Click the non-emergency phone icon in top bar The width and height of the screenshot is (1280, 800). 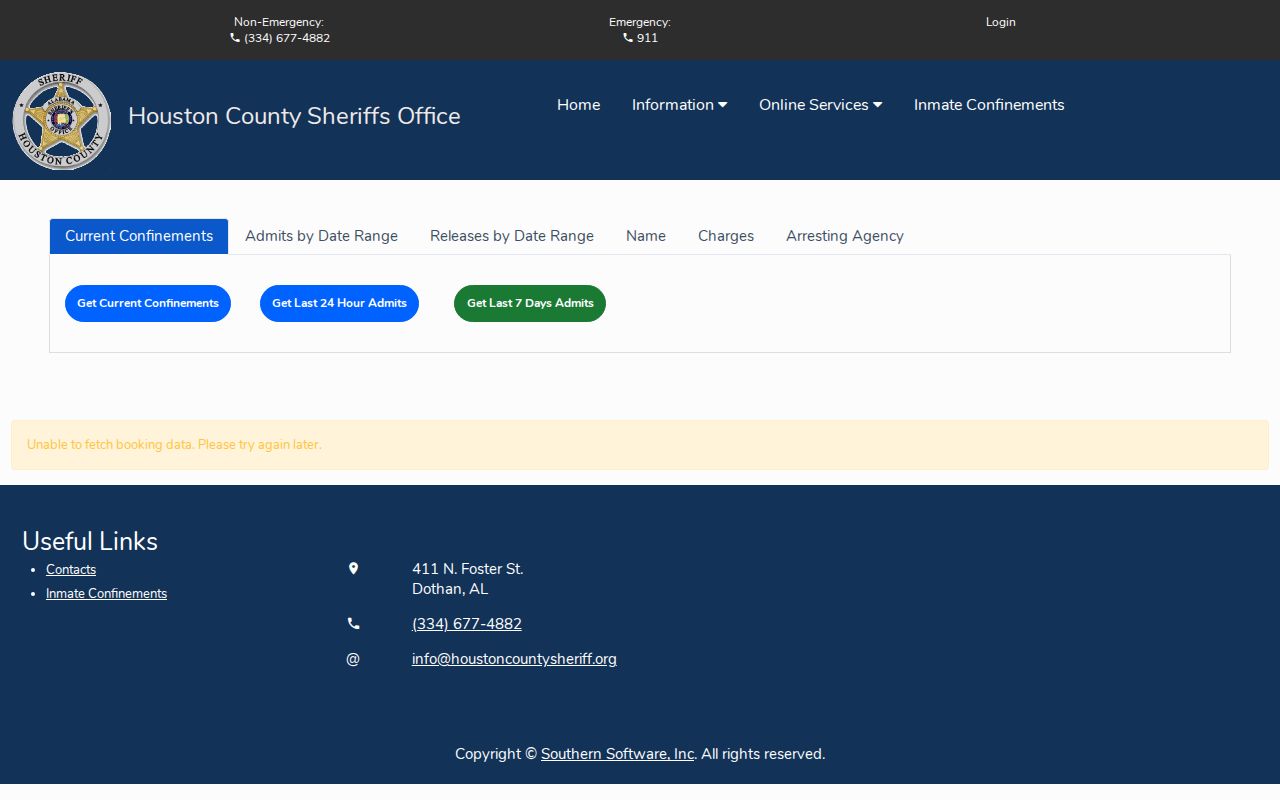(235, 38)
